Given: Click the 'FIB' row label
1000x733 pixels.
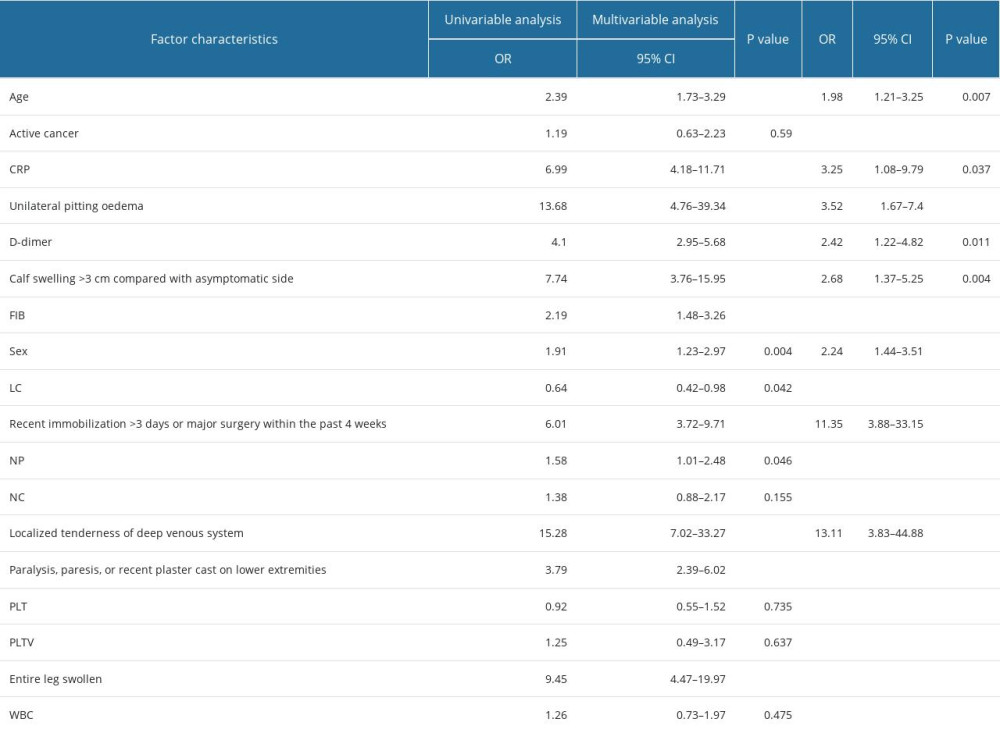Looking at the screenshot, I should tap(17, 315).
